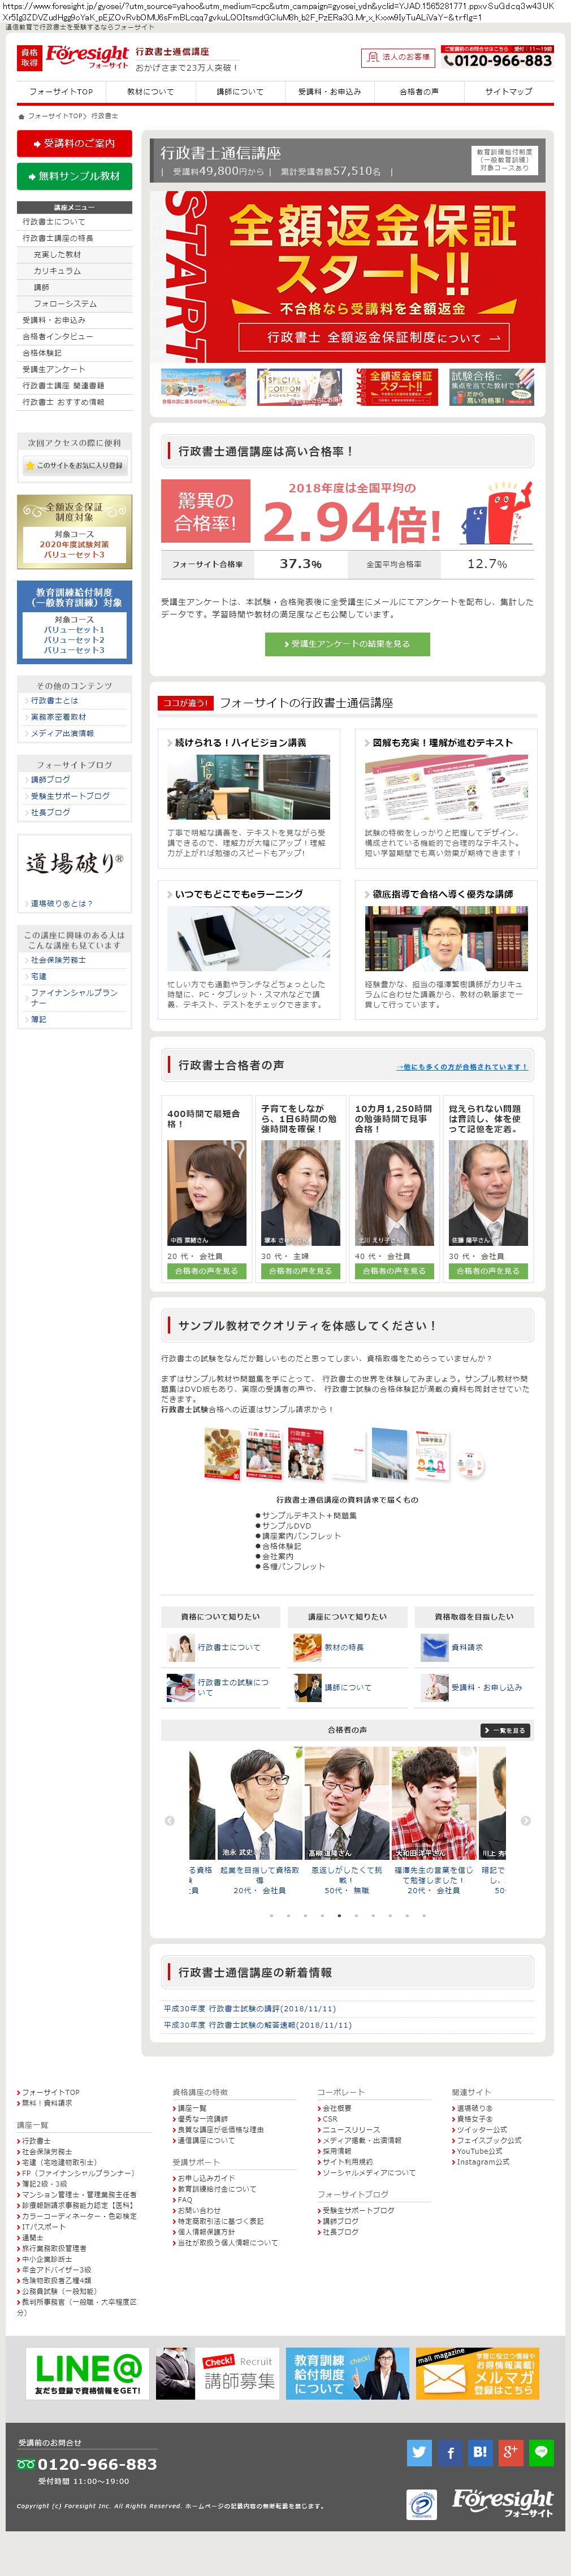Click the メルマガ登録はこちら banner

[477, 2373]
